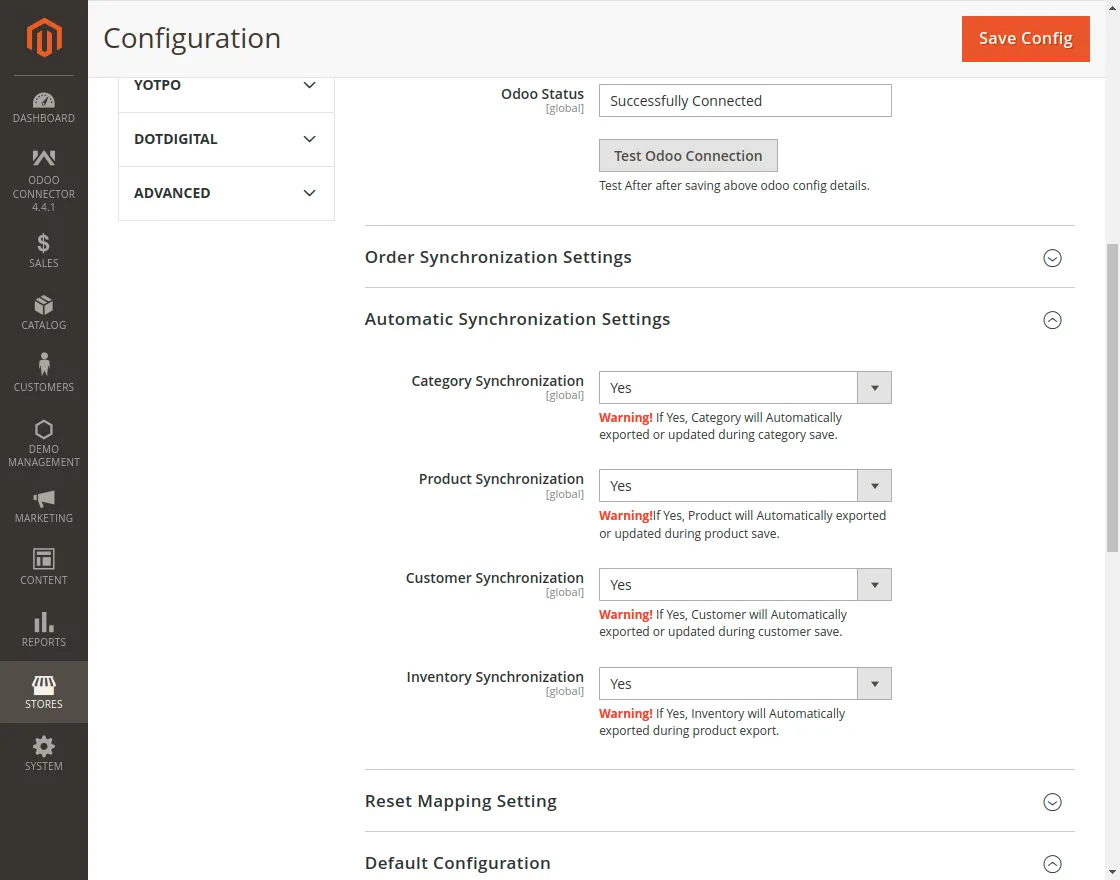The height and width of the screenshot is (880, 1120).
Task: Open the Sales section in sidebar
Action: pos(43,250)
